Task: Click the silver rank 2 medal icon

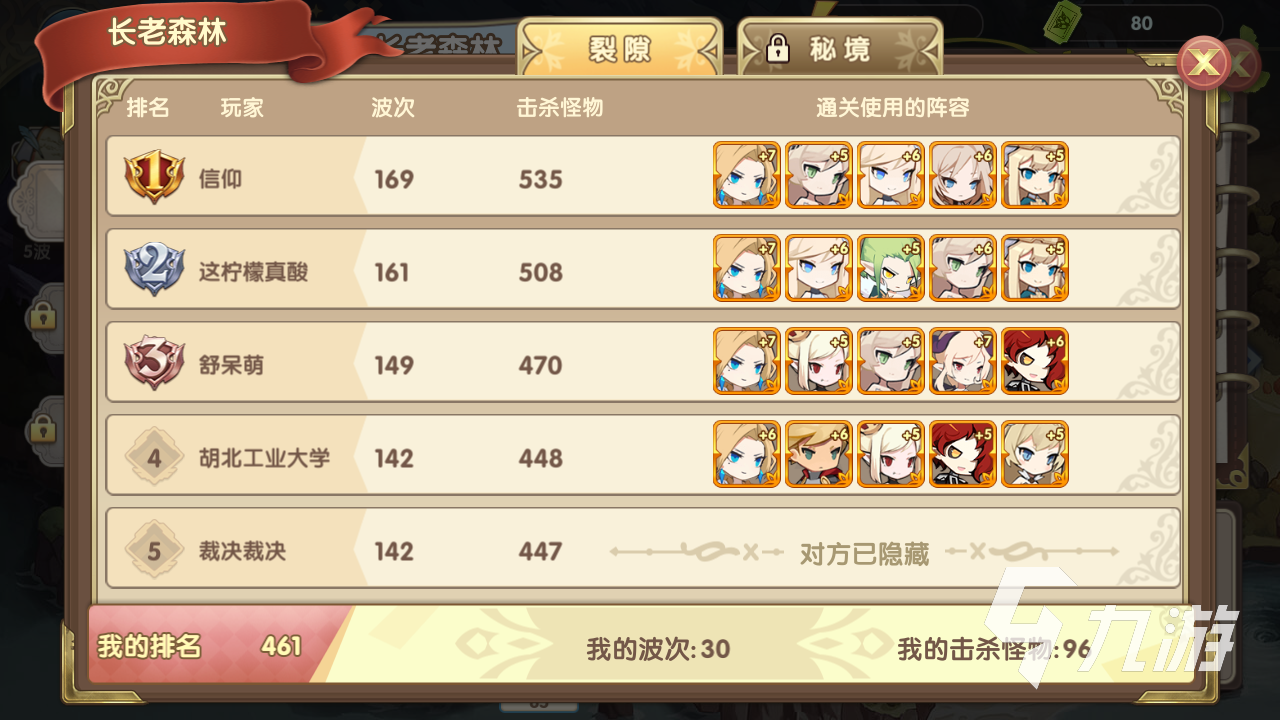Action: (x=153, y=271)
